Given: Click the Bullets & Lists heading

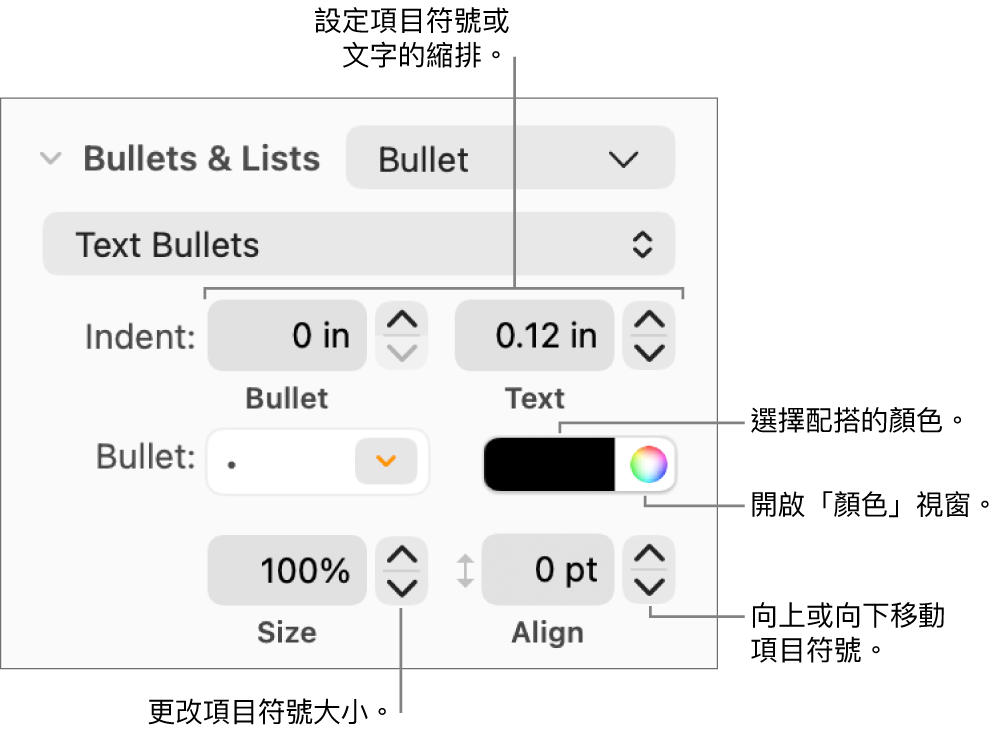Looking at the screenshot, I should 201,159.
